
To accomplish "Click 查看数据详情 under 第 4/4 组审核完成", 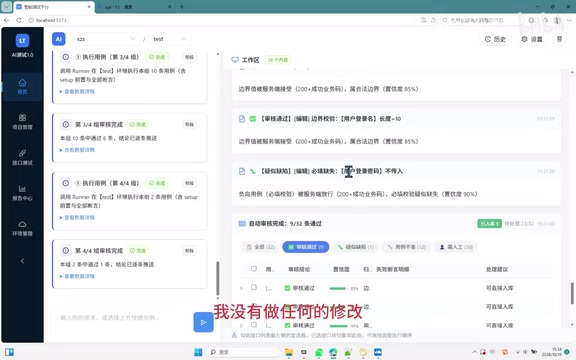I will coord(78,276).
